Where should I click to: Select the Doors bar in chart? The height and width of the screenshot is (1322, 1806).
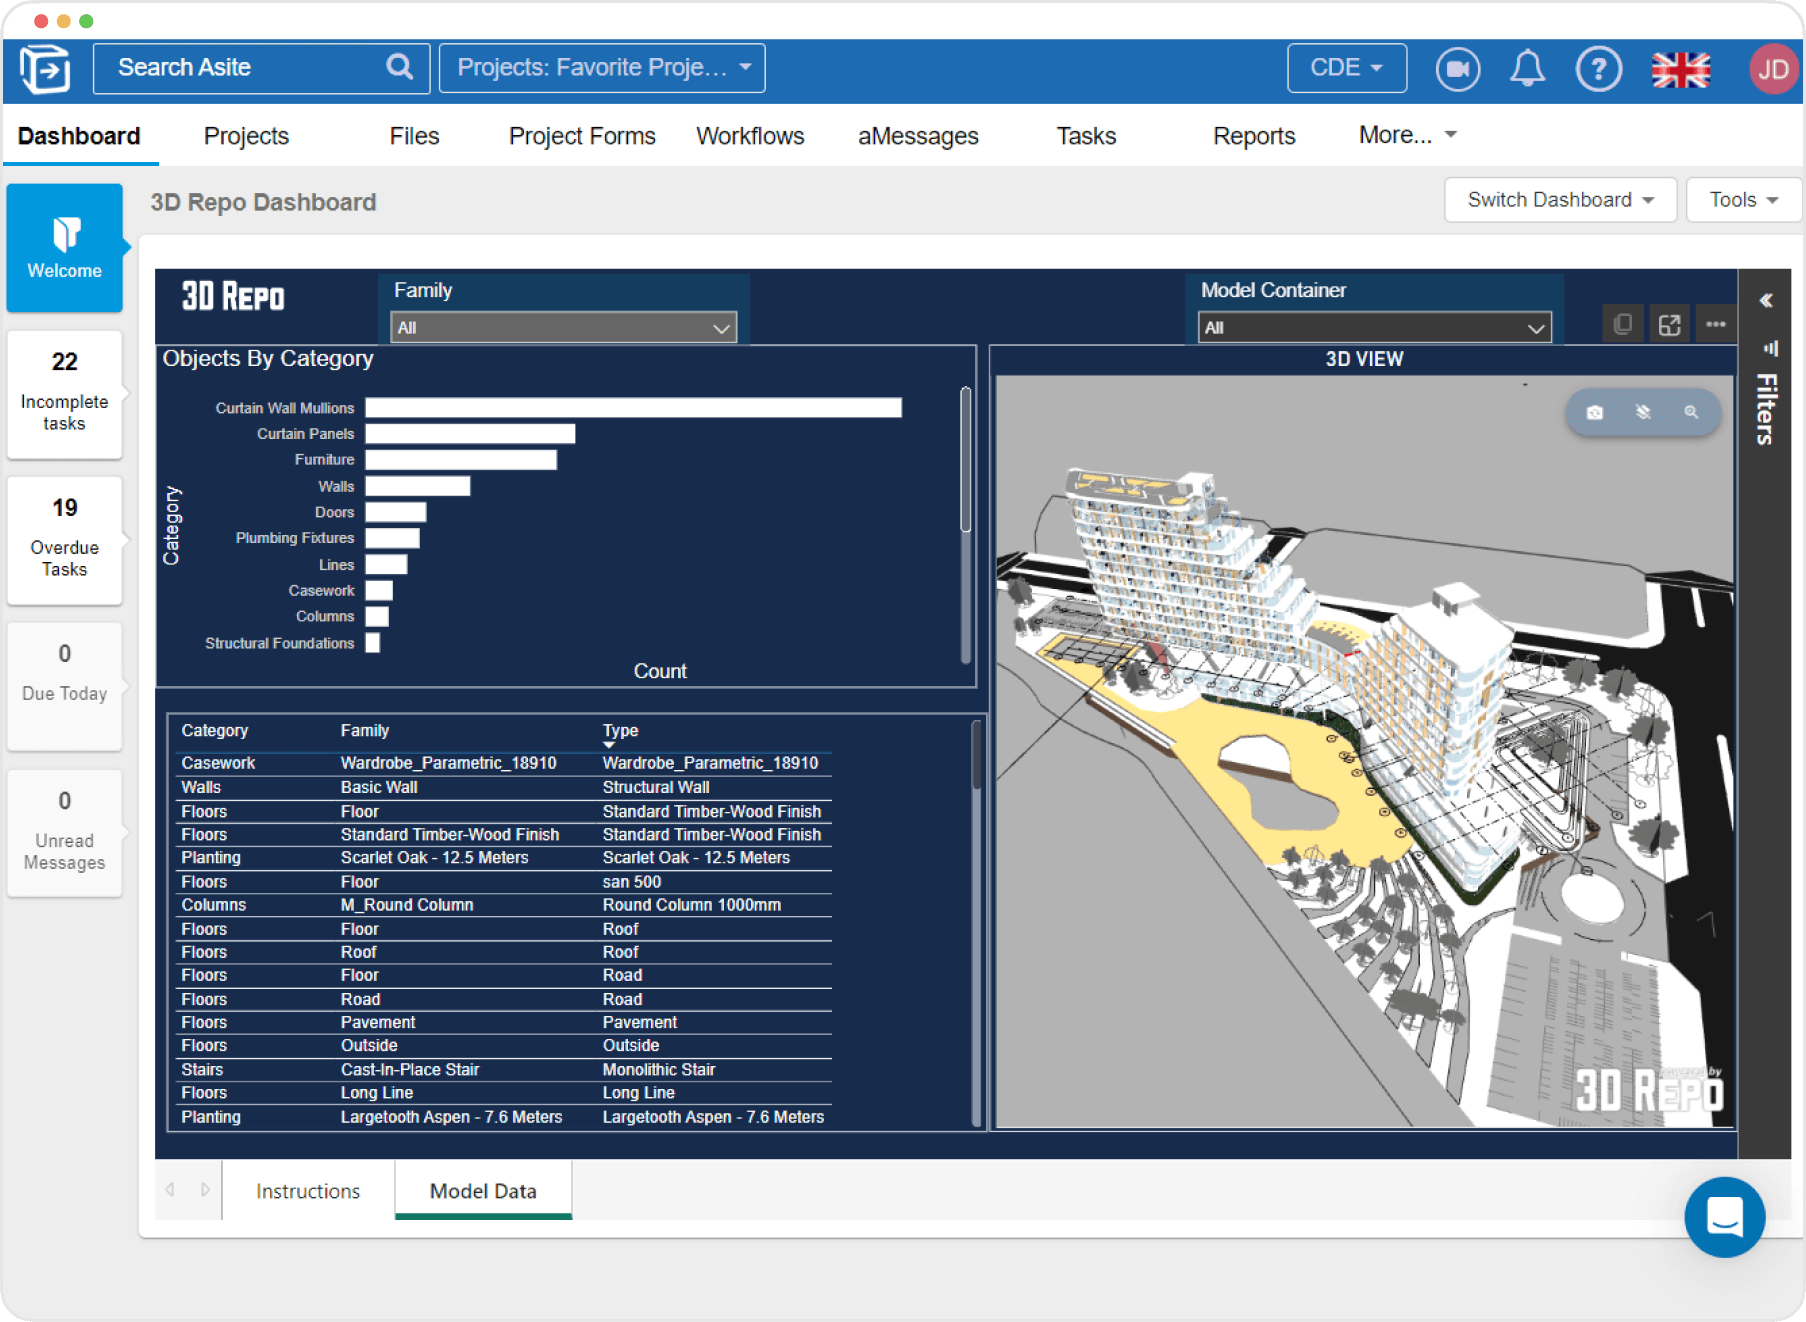(396, 512)
